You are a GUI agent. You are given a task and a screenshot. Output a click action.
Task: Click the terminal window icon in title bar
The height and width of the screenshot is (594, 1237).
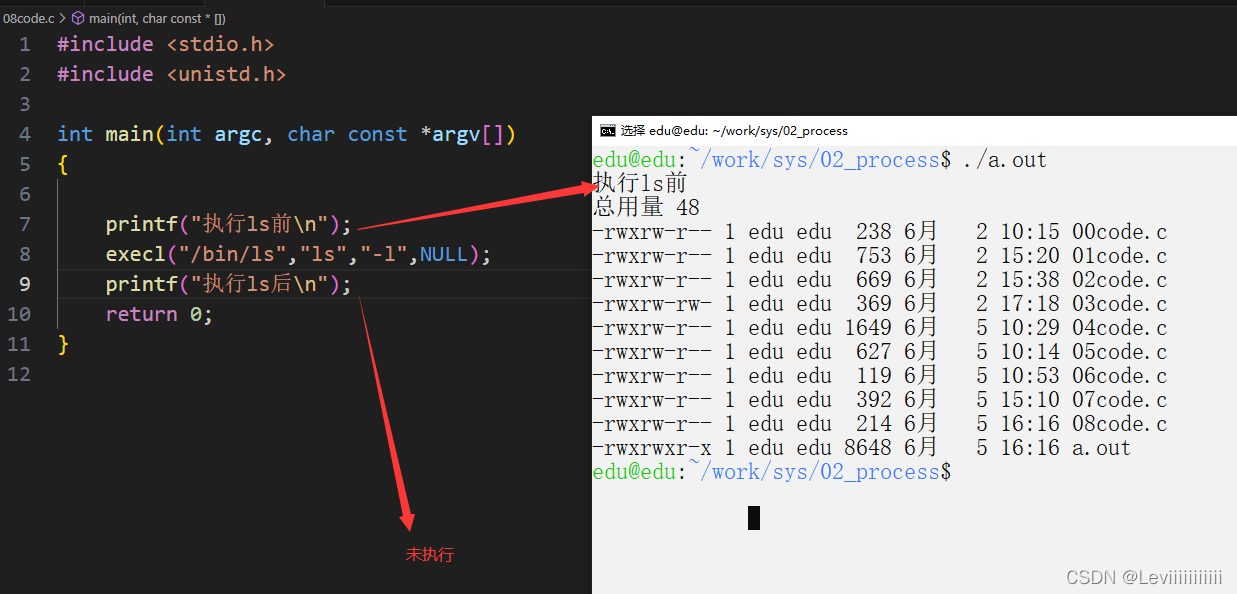607,130
